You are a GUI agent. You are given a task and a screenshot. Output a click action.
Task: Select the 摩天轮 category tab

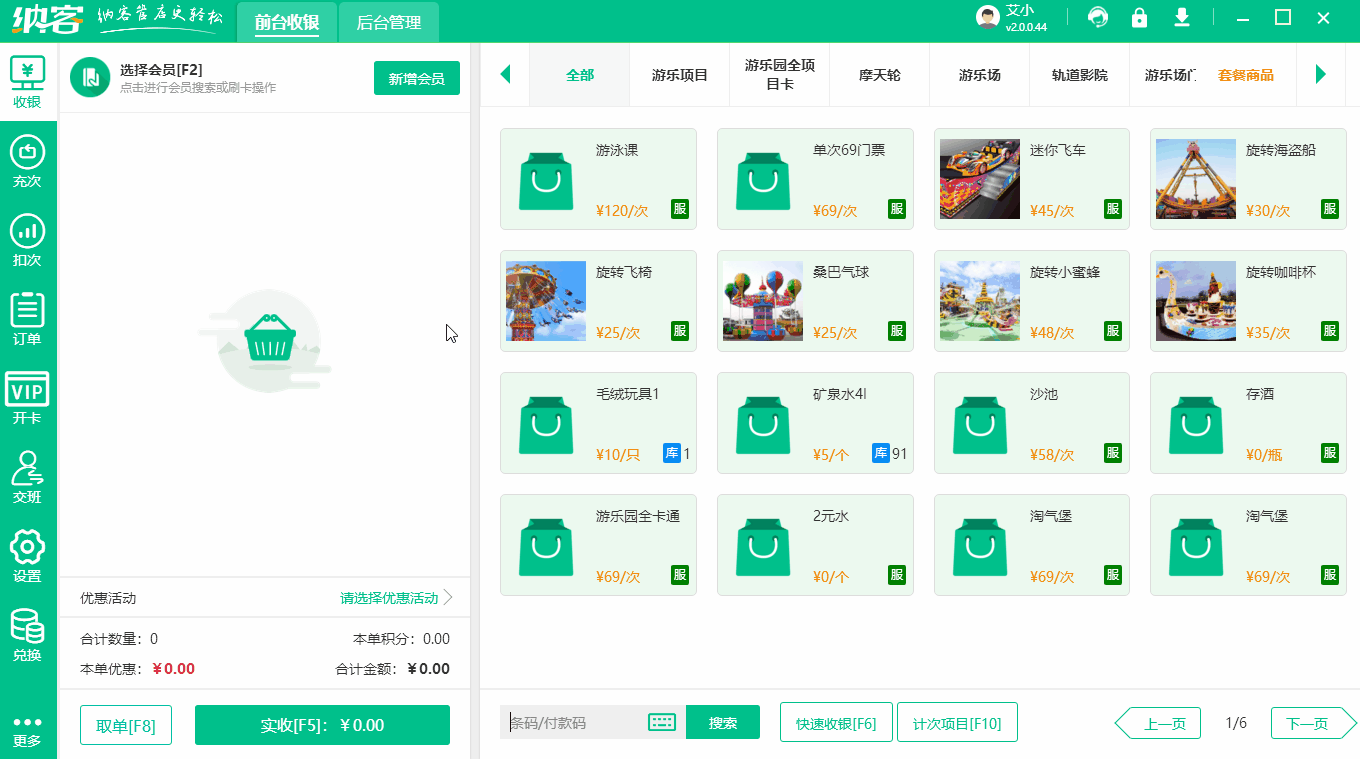(878, 74)
